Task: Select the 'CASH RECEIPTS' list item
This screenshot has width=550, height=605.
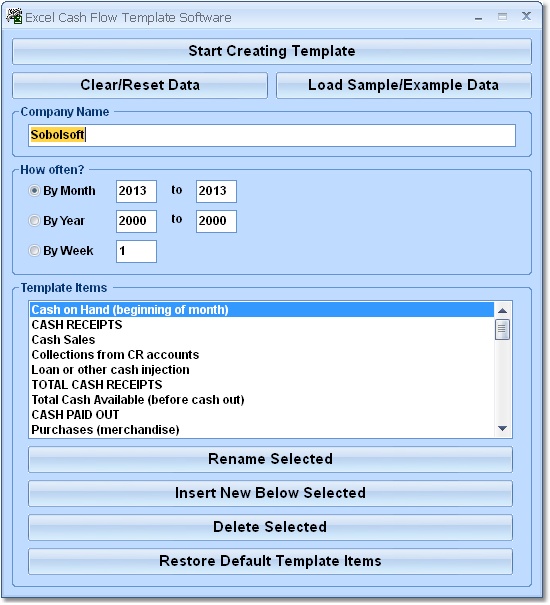Action: click(262, 325)
